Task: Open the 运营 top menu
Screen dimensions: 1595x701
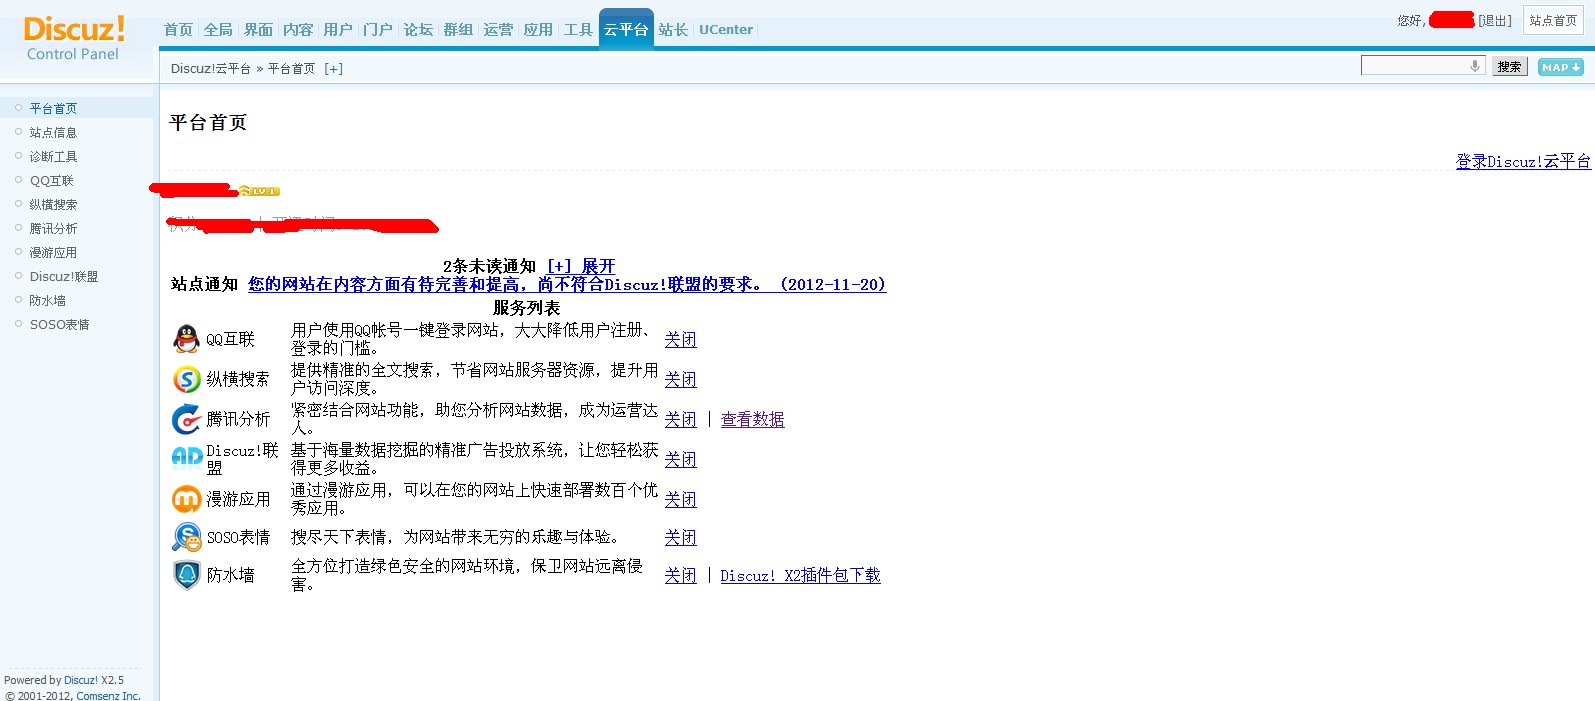Action: point(499,30)
